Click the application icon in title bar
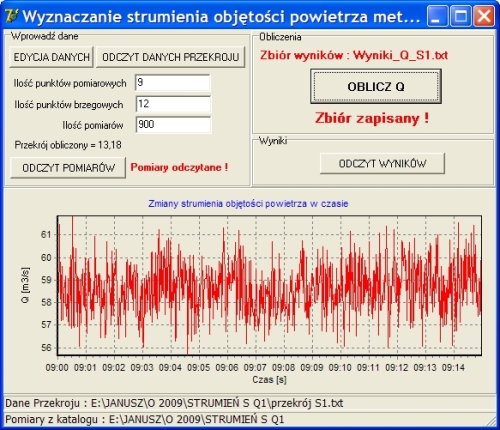Viewport: 500px width, 430px height. [x=11, y=16]
